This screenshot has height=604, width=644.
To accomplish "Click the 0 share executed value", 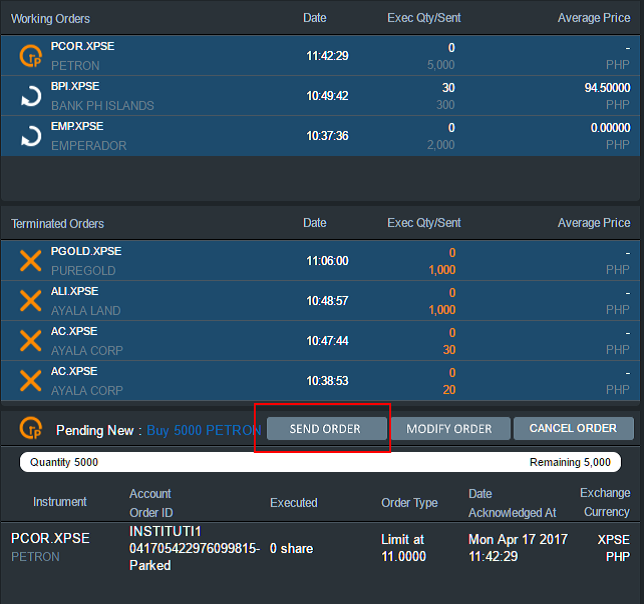I will [291, 549].
